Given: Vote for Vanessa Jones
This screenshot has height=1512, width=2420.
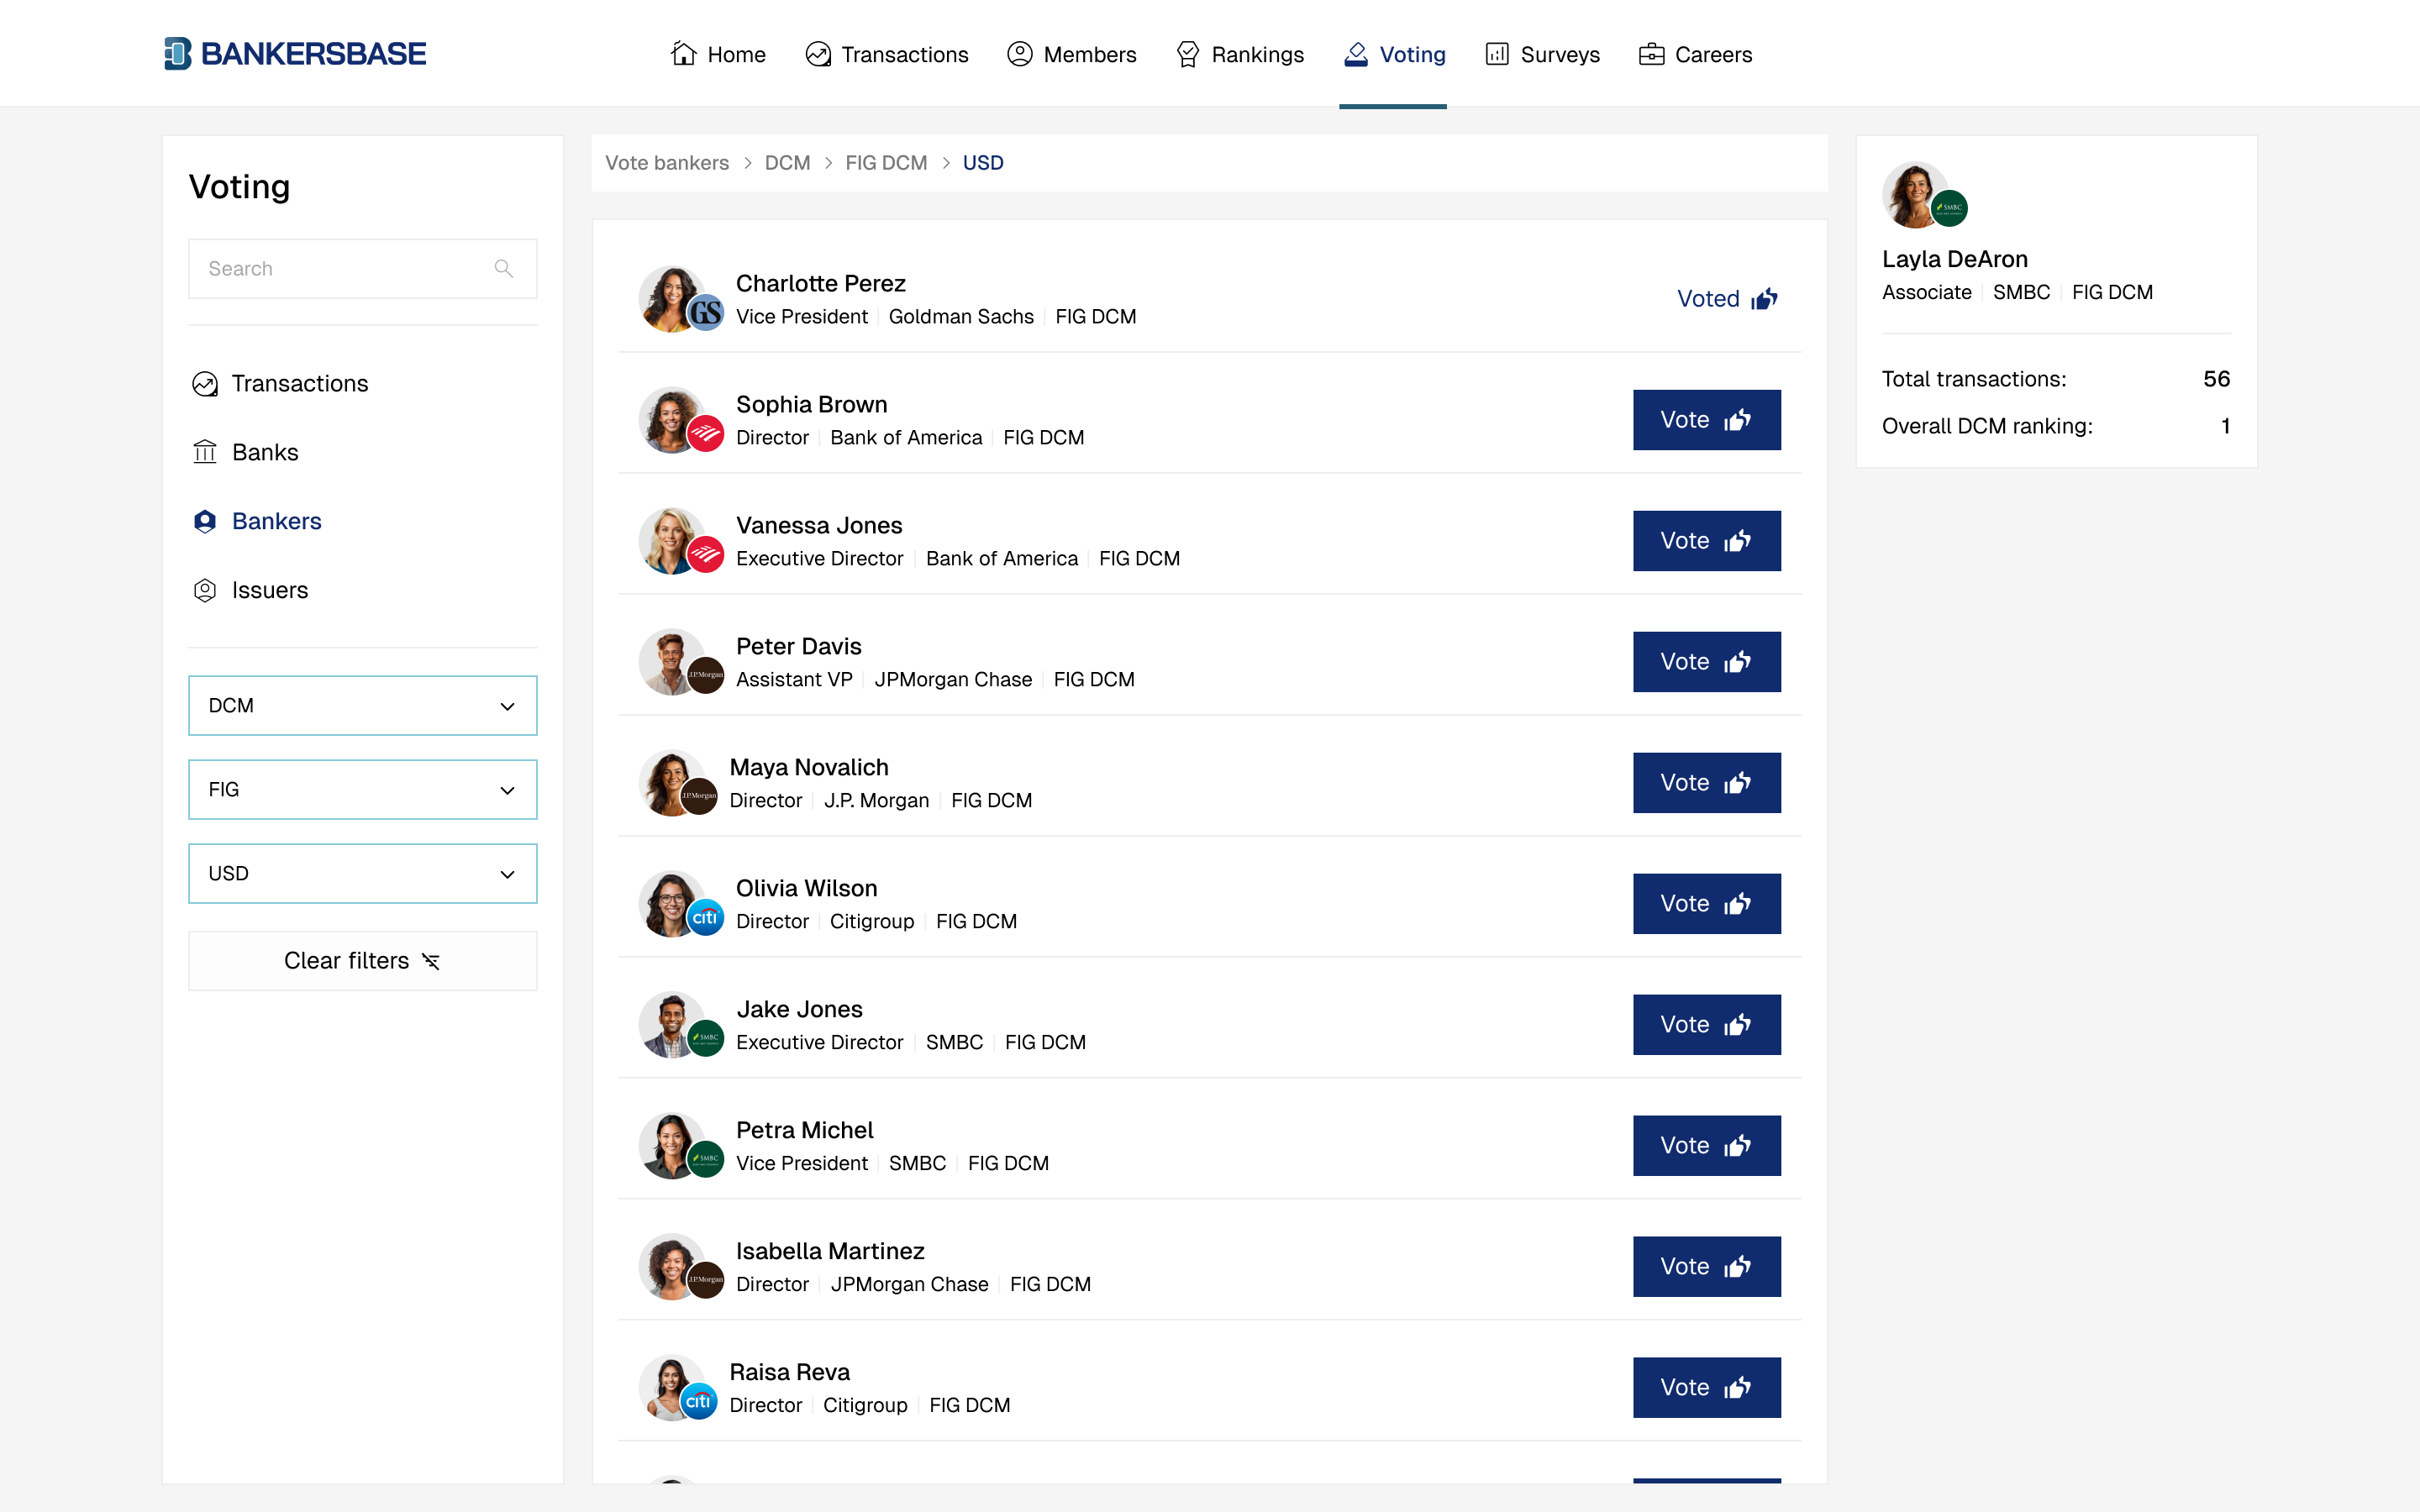Looking at the screenshot, I should coord(1707,541).
